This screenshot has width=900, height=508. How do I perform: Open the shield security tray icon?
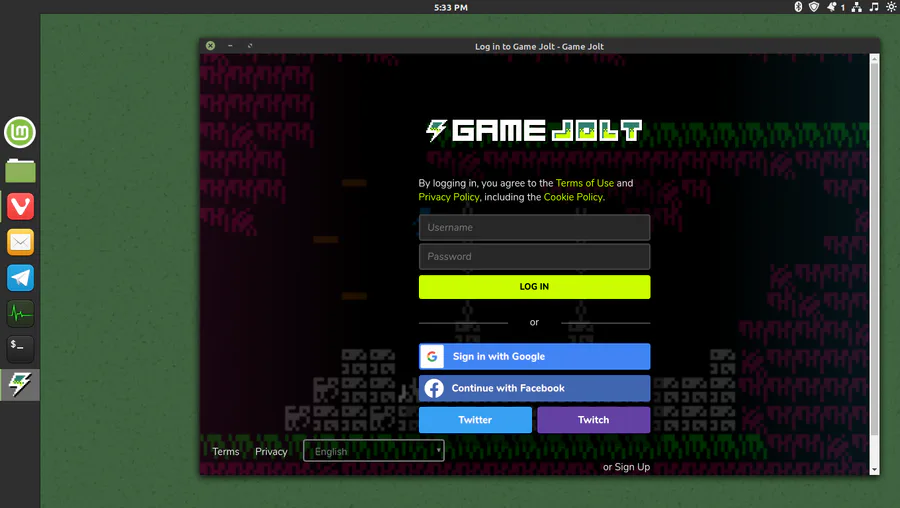(x=814, y=7)
